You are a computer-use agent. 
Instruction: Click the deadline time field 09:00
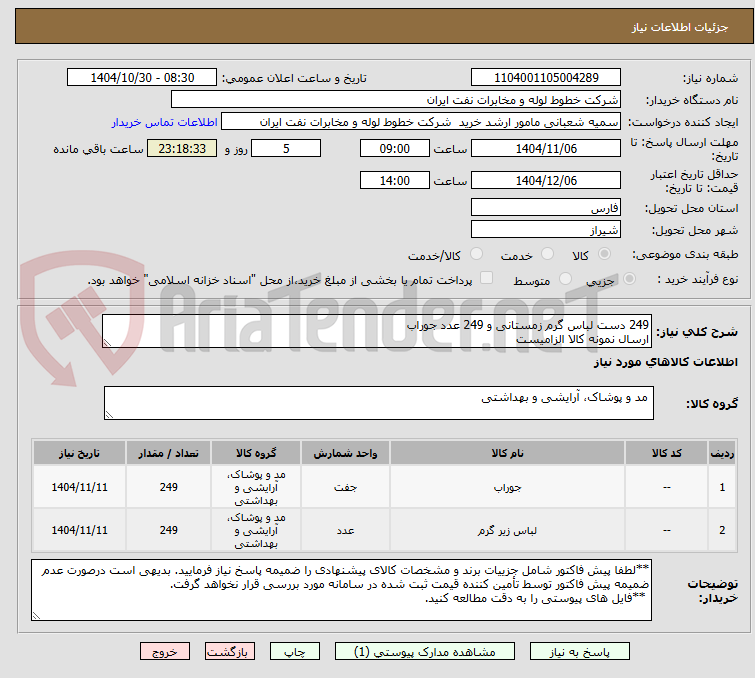[394, 148]
